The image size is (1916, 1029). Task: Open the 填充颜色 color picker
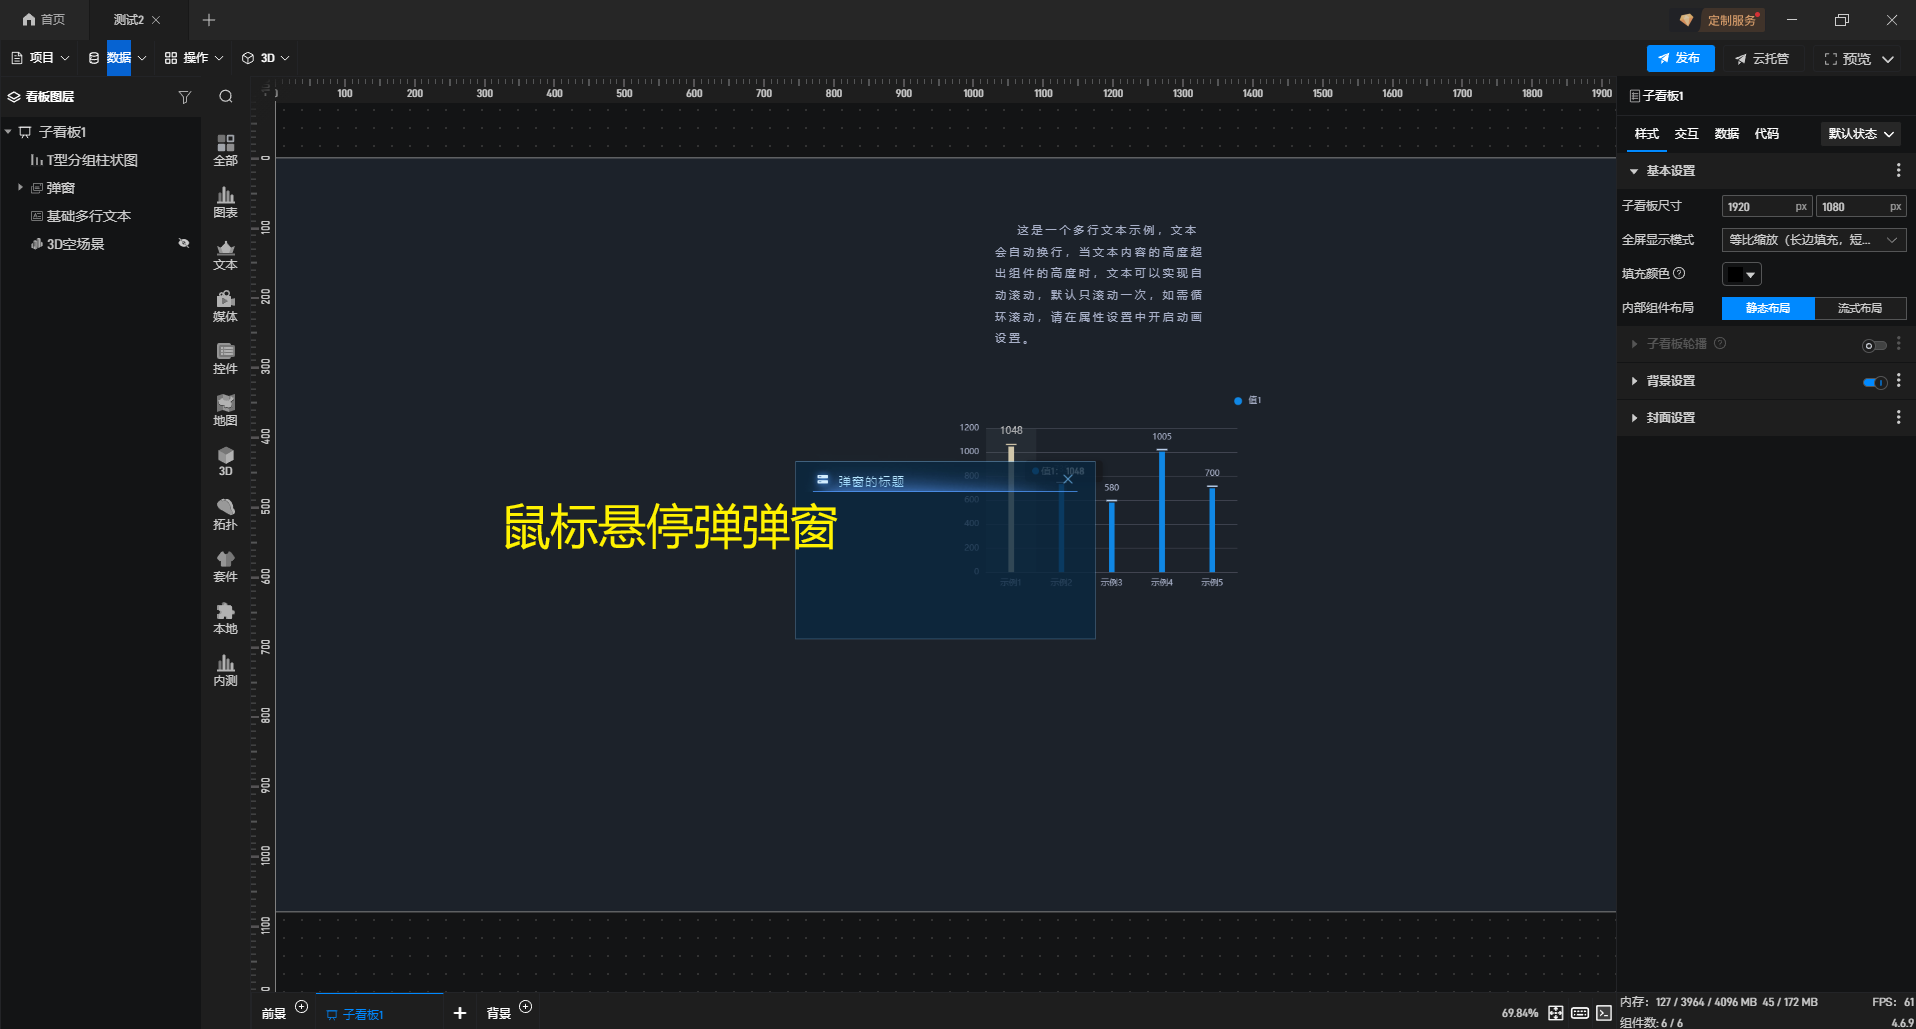(1742, 273)
